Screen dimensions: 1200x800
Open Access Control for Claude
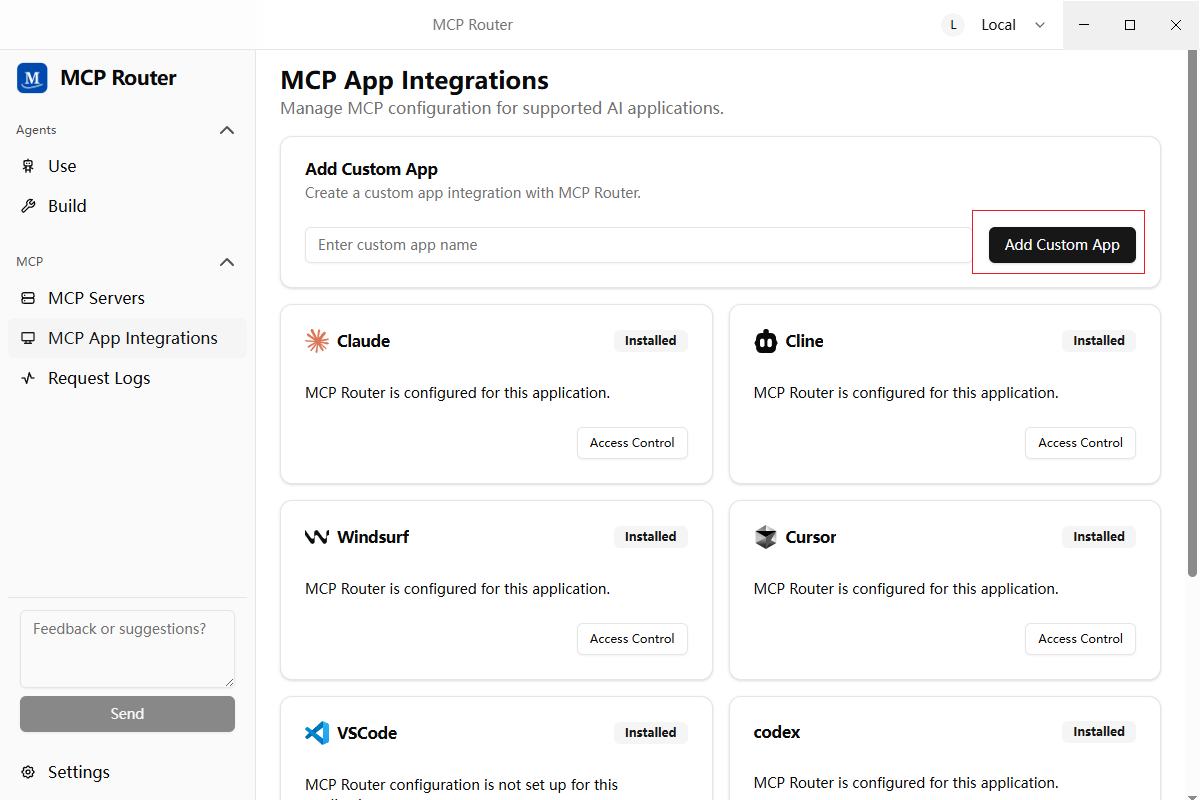[632, 443]
